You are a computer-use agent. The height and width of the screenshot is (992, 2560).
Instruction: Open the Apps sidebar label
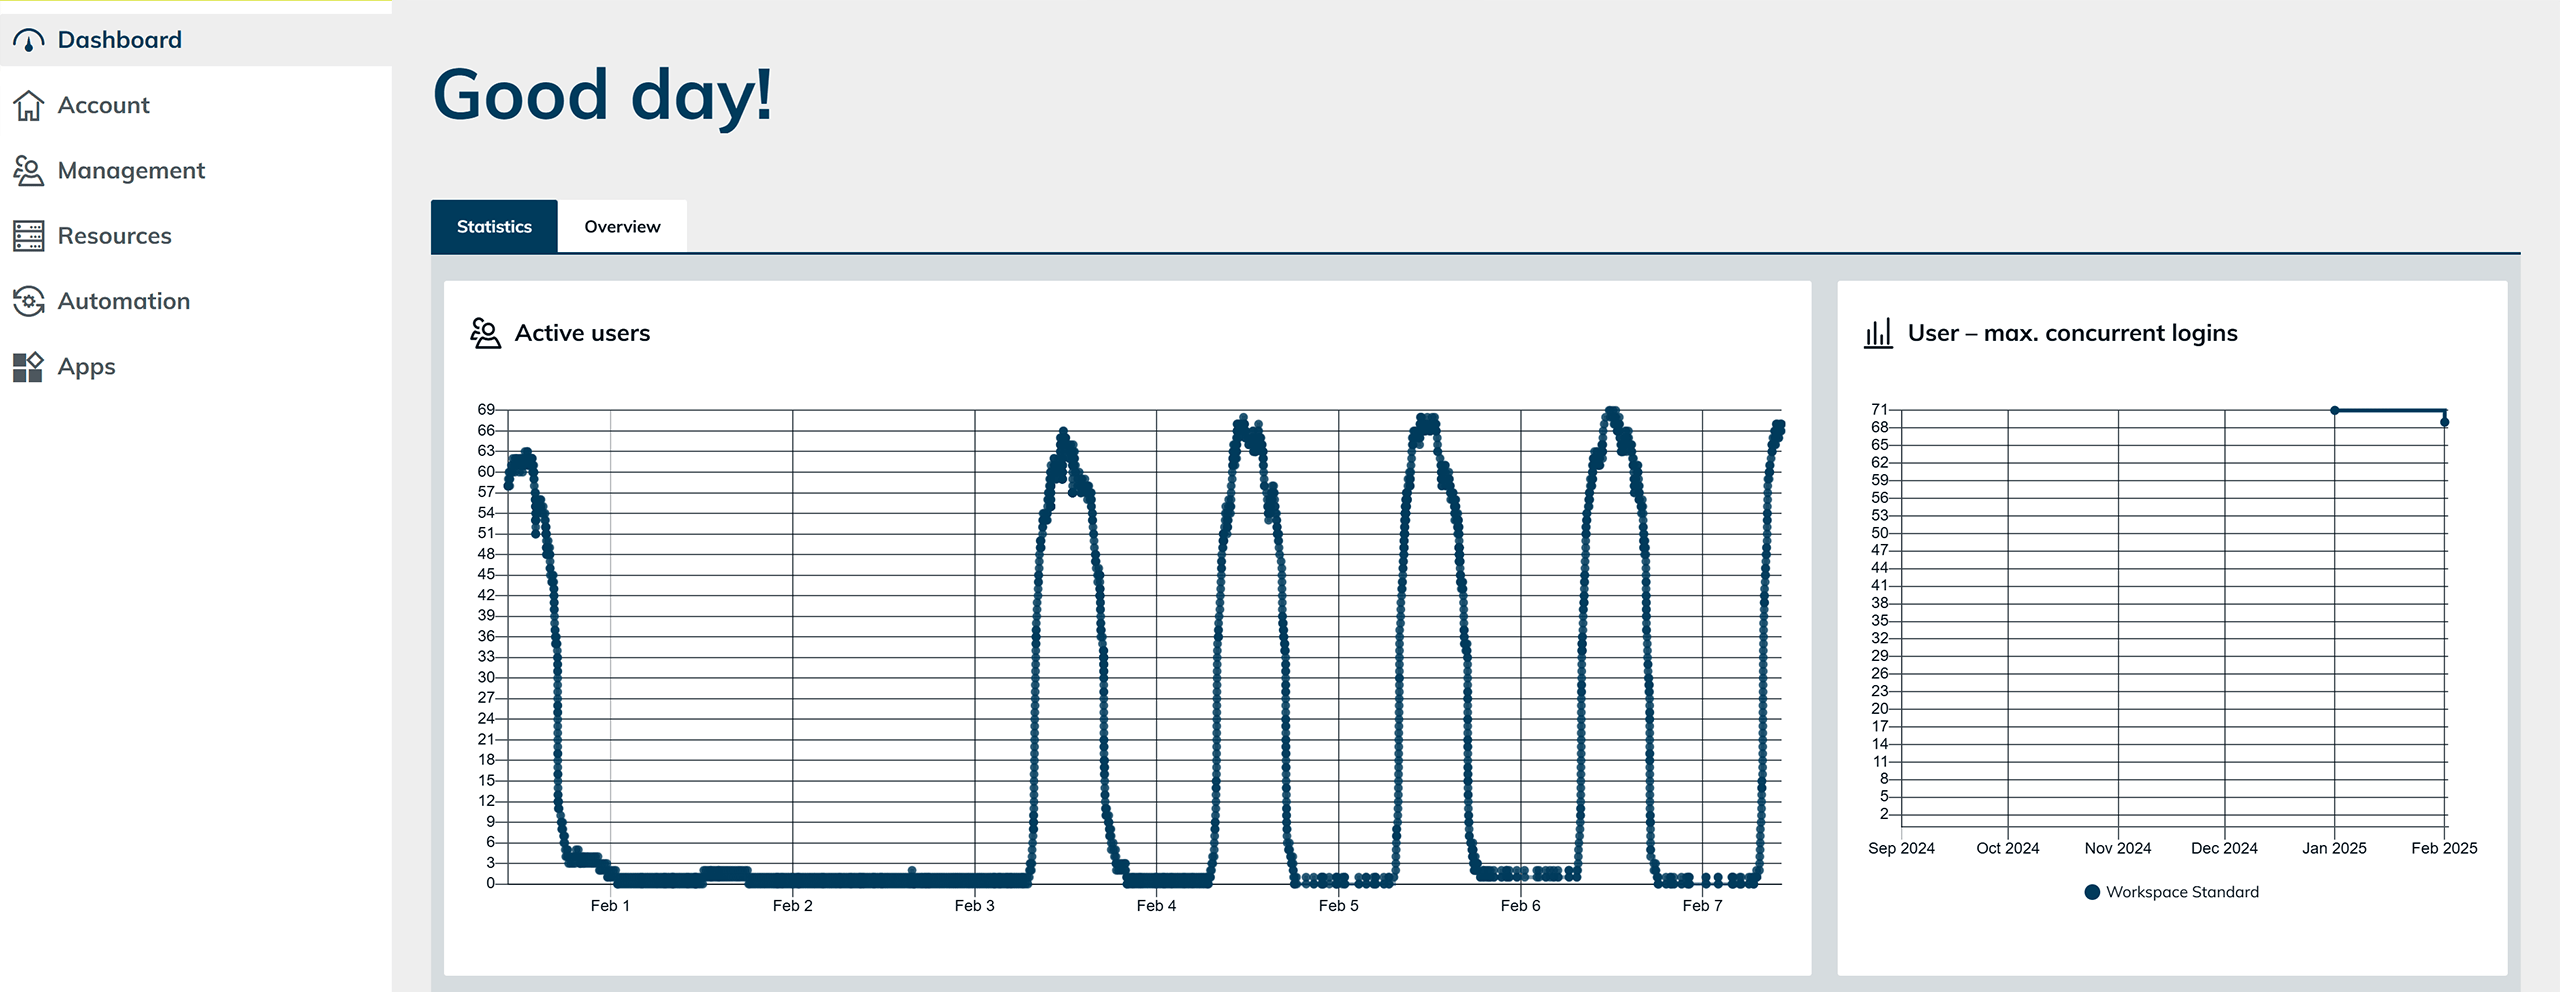point(86,367)
